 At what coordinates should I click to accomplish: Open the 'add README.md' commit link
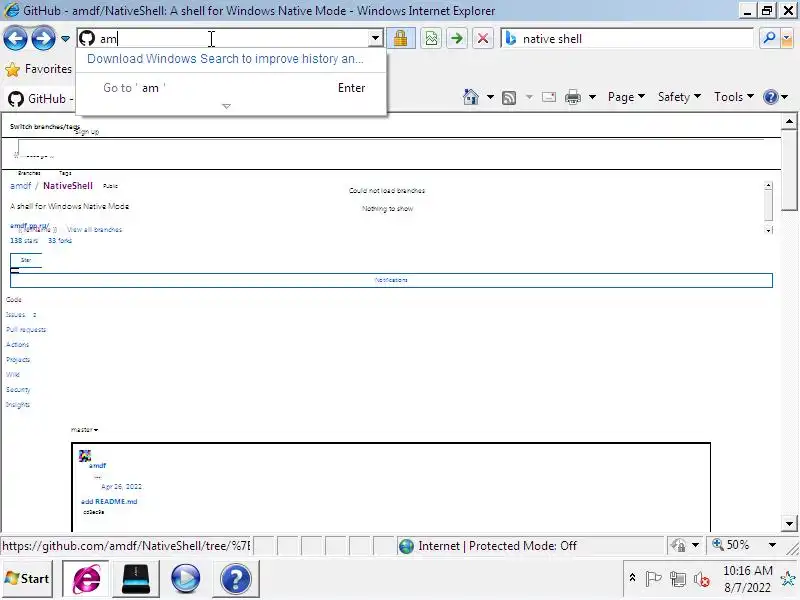[109, 502]
